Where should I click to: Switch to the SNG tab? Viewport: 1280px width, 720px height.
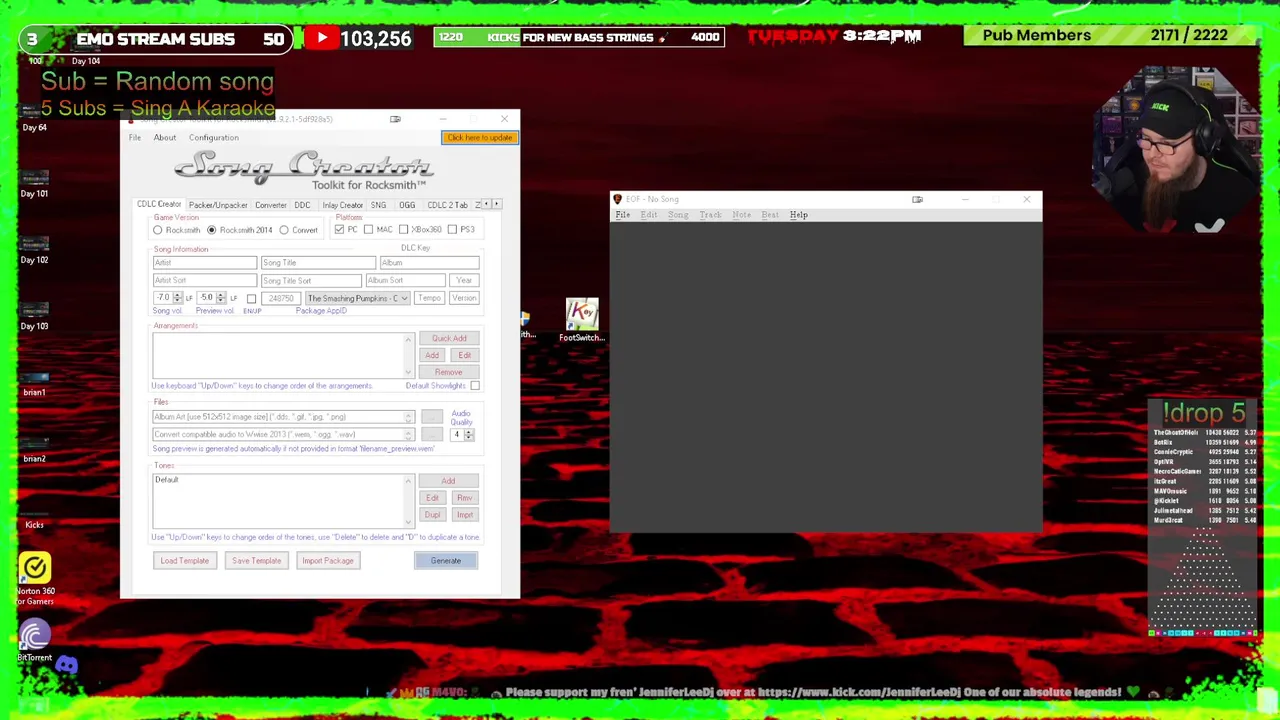pyautogui.click(x=378, y=205)
